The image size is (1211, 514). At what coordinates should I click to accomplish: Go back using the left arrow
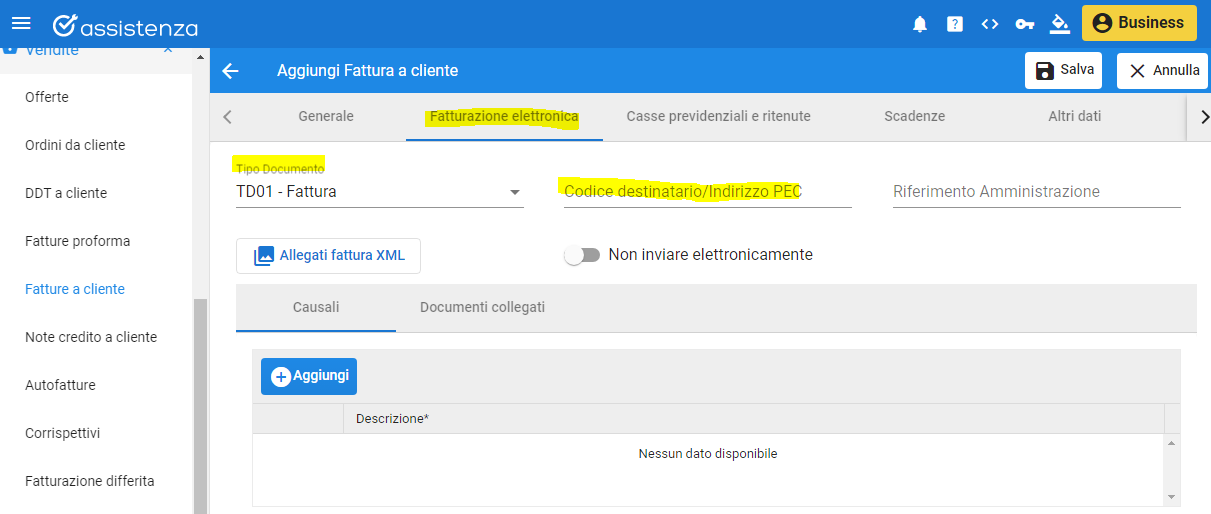[x=231, y=71]
